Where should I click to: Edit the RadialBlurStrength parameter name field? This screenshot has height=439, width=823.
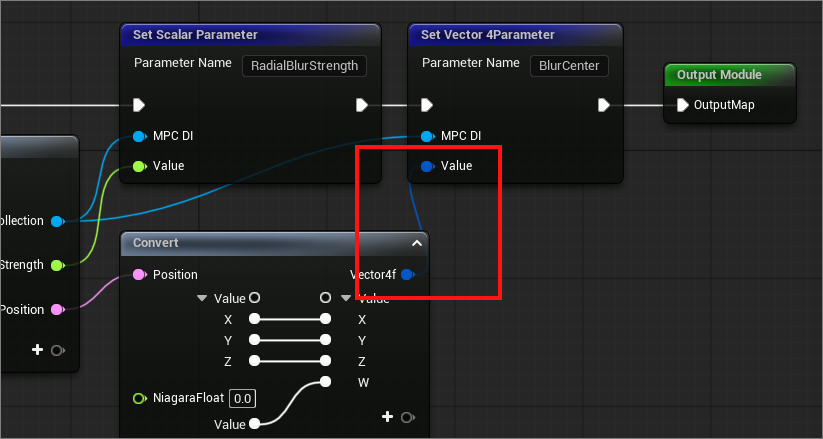305,65
